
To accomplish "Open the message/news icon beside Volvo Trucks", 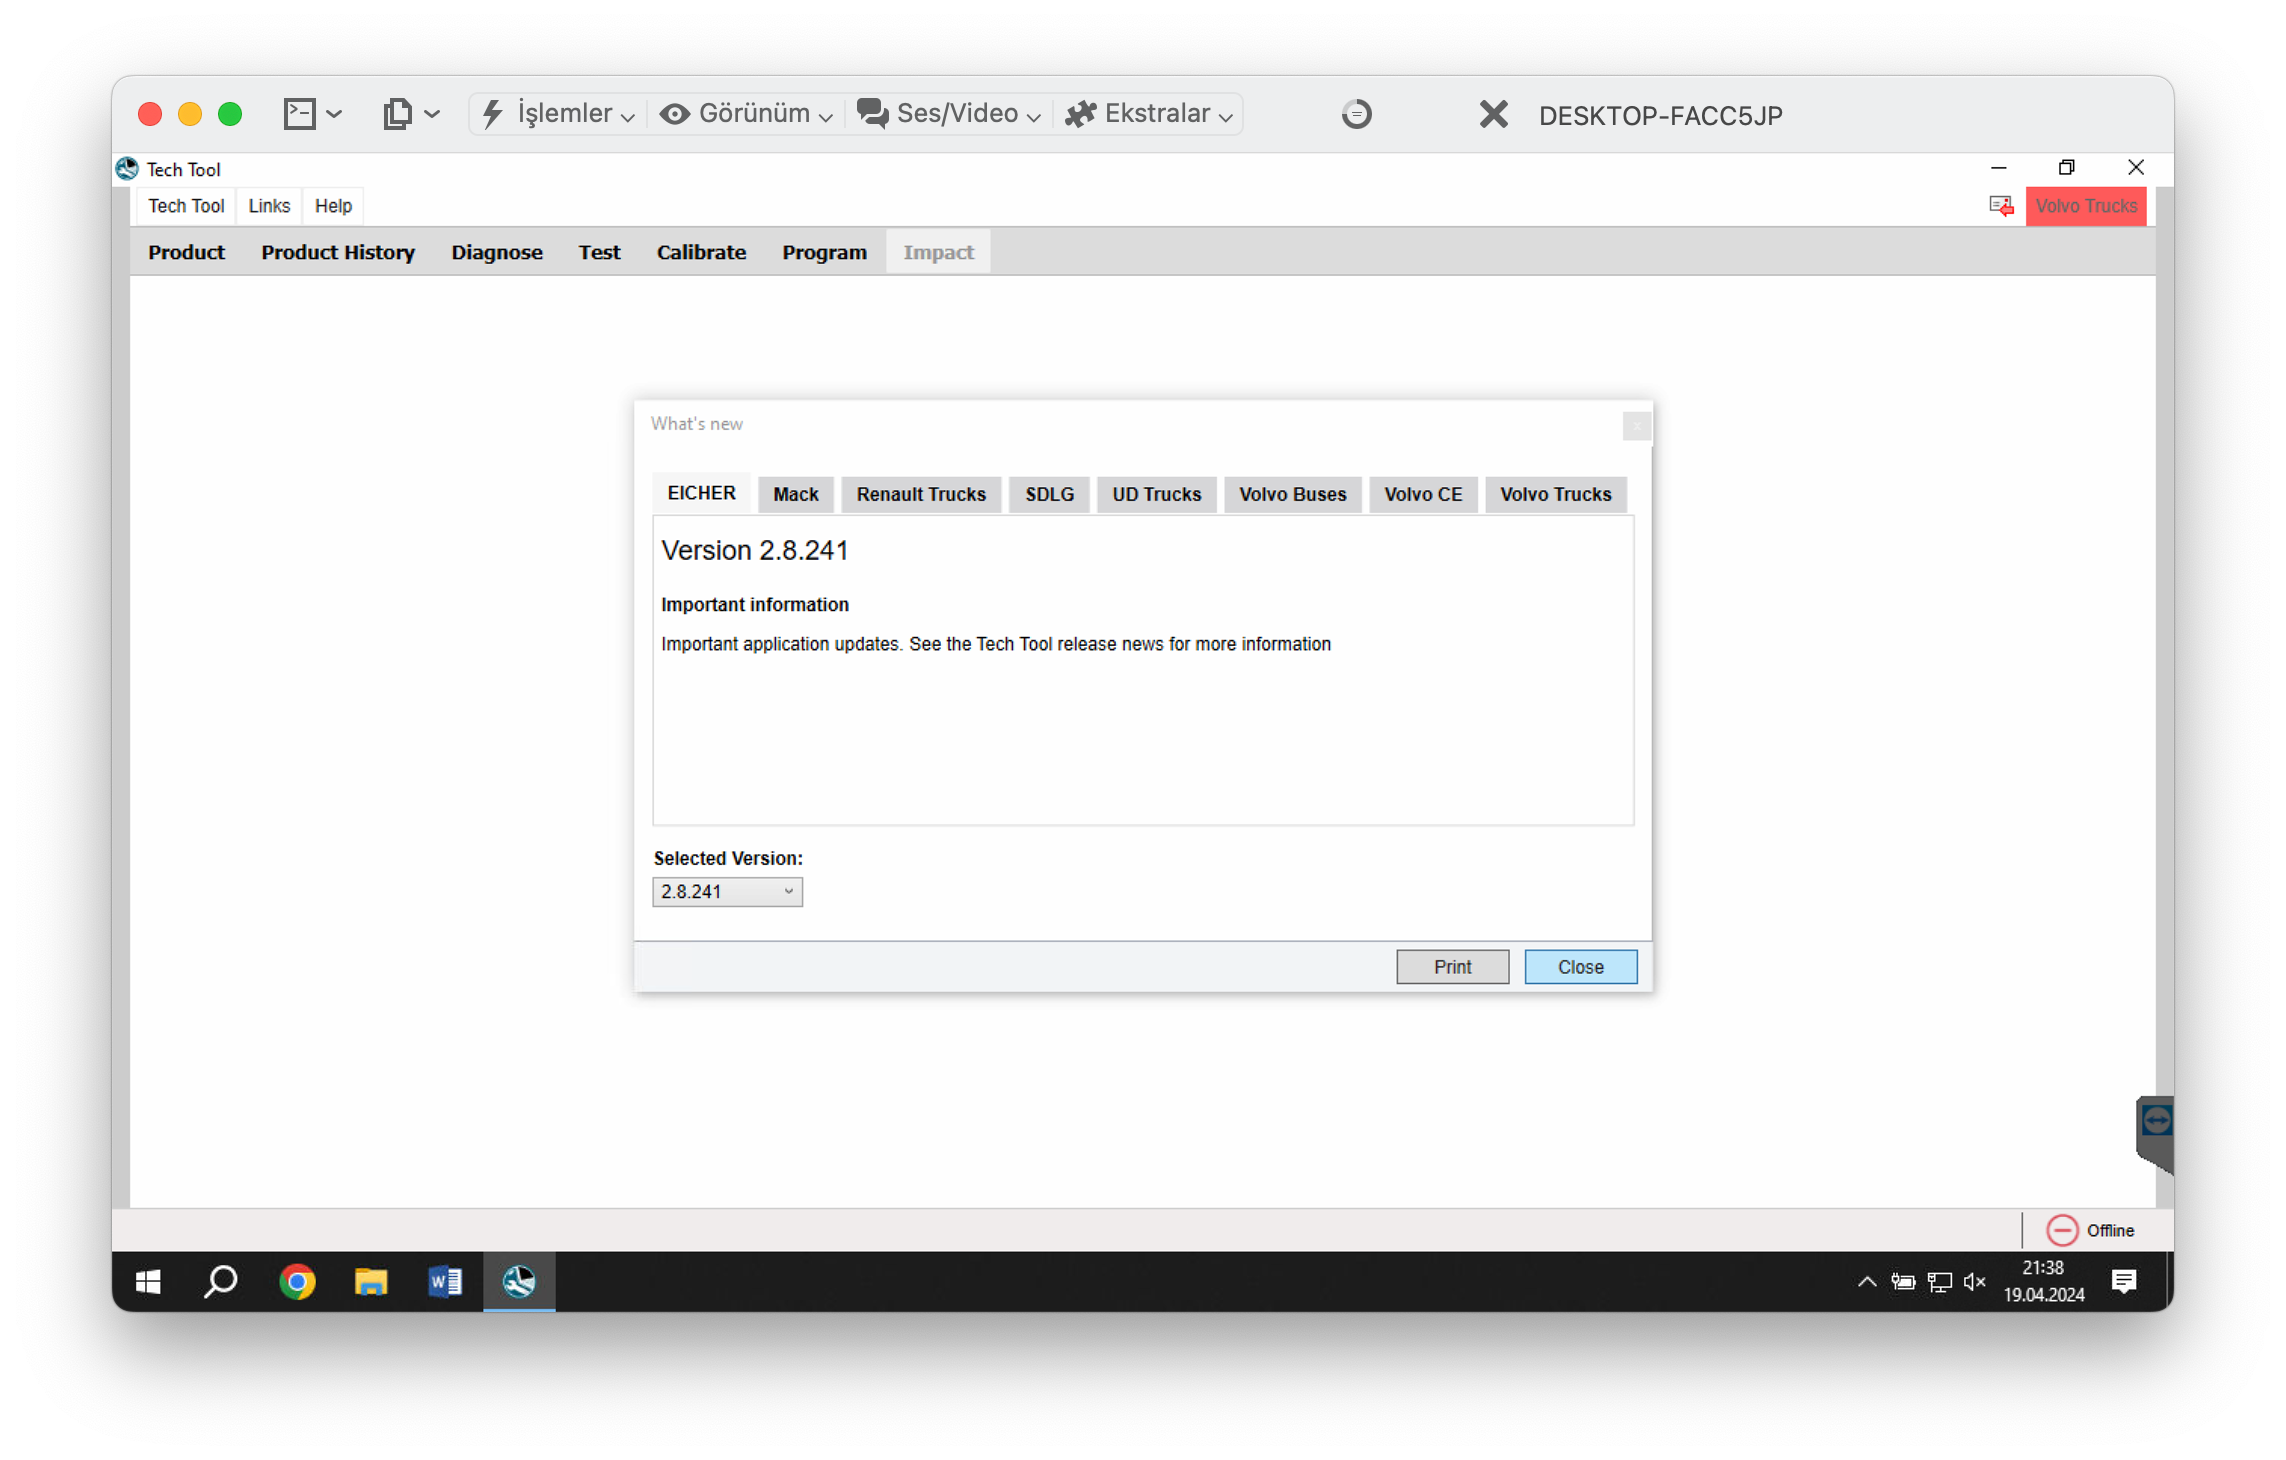I will pos(2001,206).
